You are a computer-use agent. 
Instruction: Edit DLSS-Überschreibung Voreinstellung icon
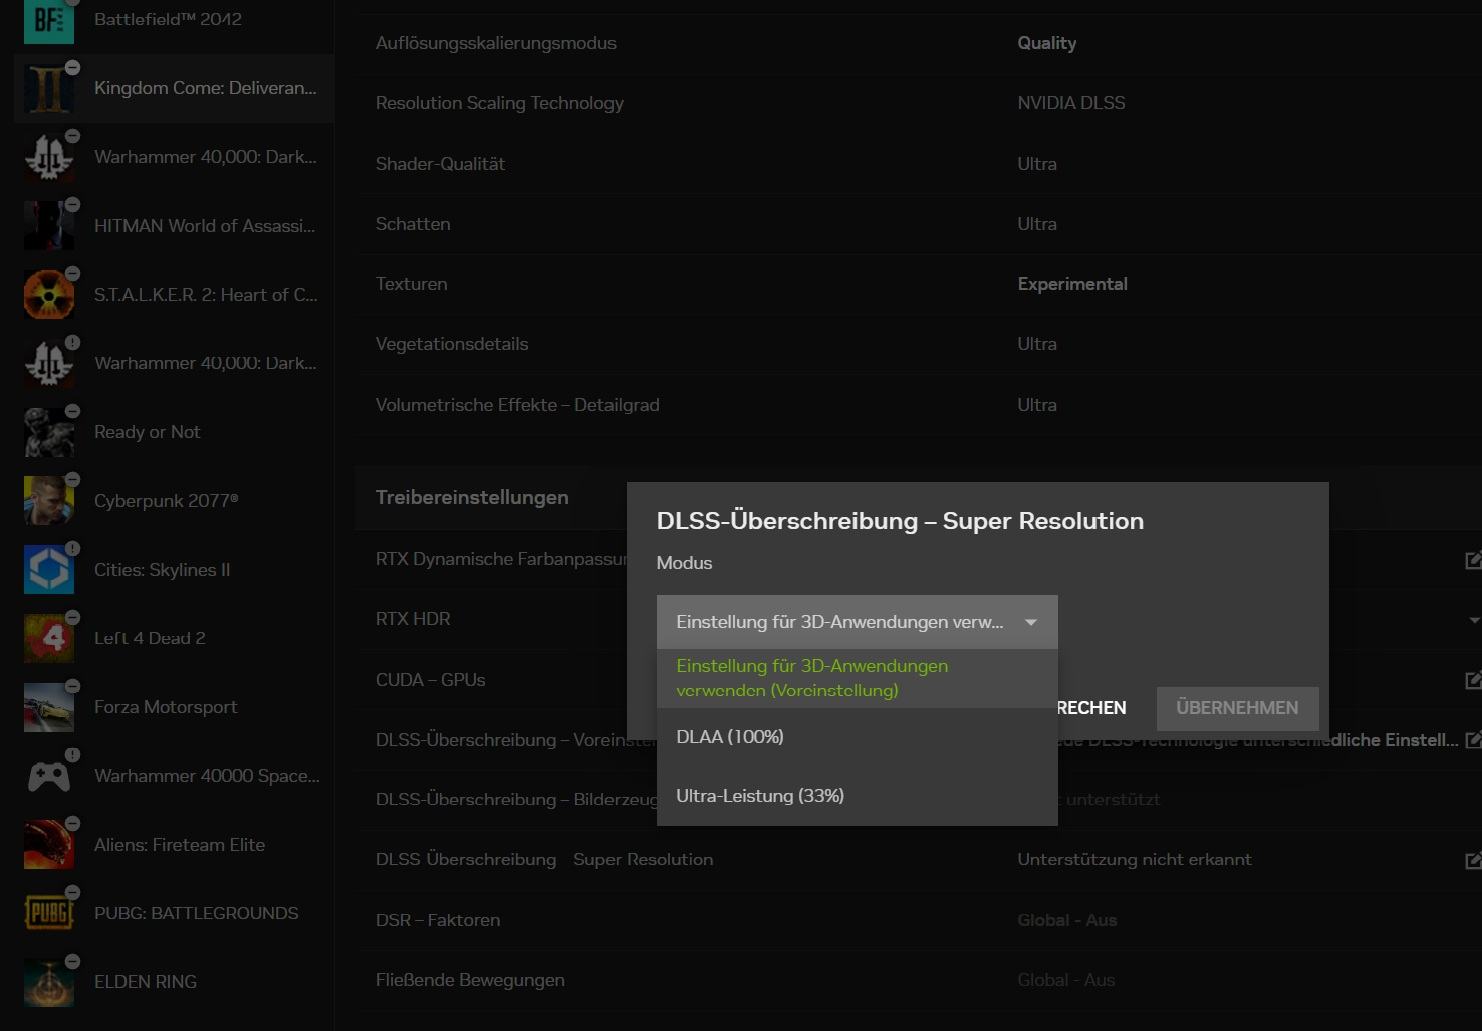click(x=1472, y=740)
